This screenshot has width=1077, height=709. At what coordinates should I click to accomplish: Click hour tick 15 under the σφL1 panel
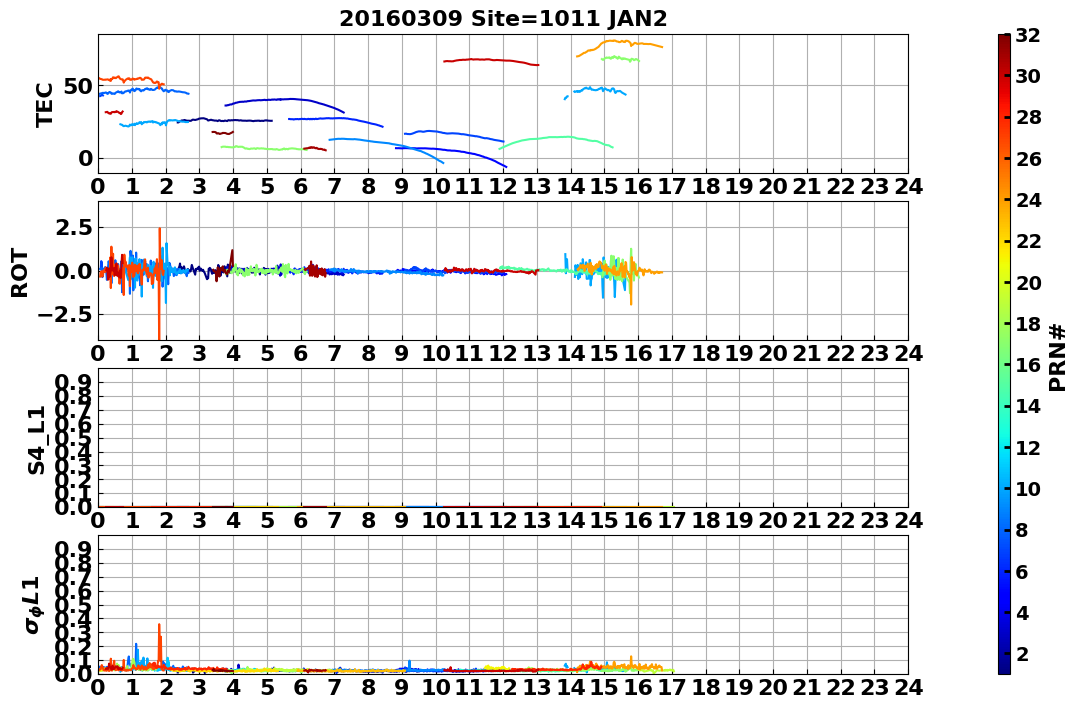tap(604, 687)
